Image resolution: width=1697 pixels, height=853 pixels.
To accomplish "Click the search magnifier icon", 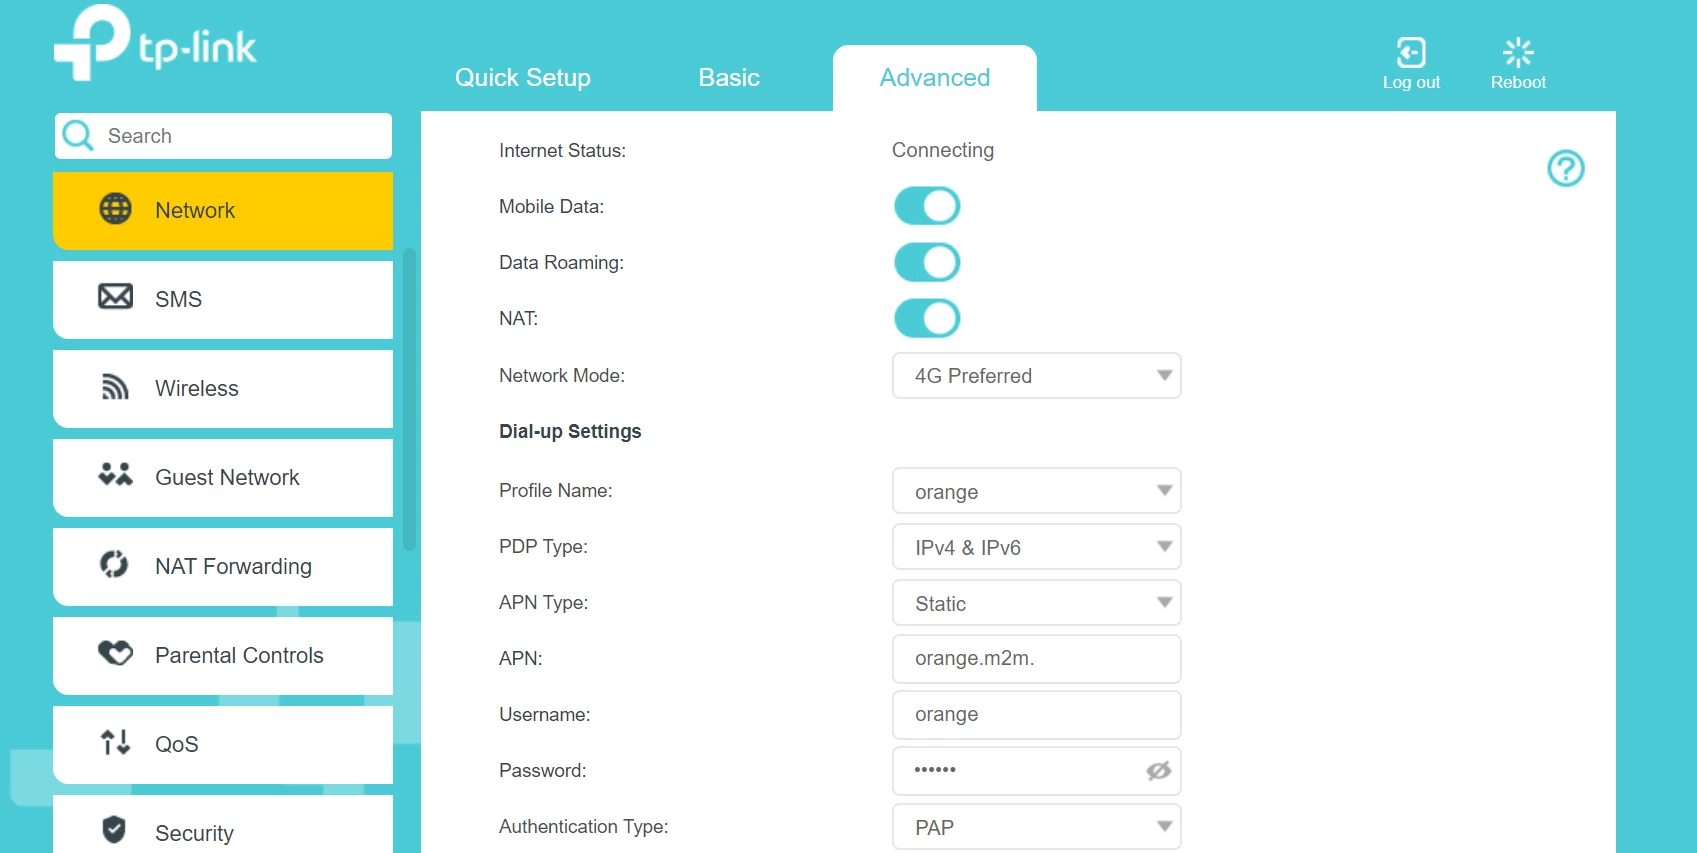I will 78,135.
